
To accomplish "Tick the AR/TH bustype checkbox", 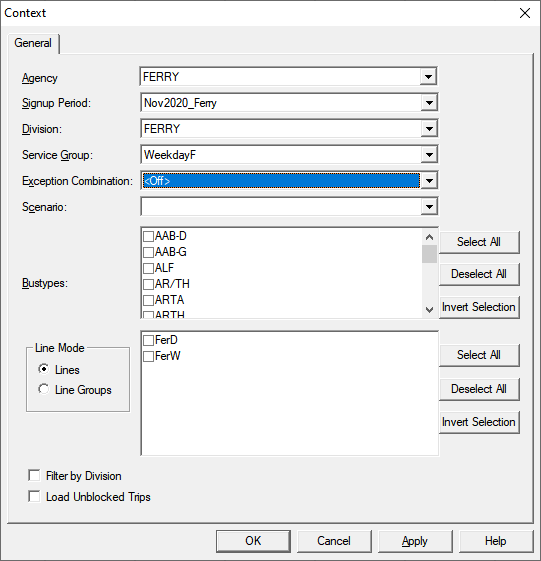I will pos(148,284).
